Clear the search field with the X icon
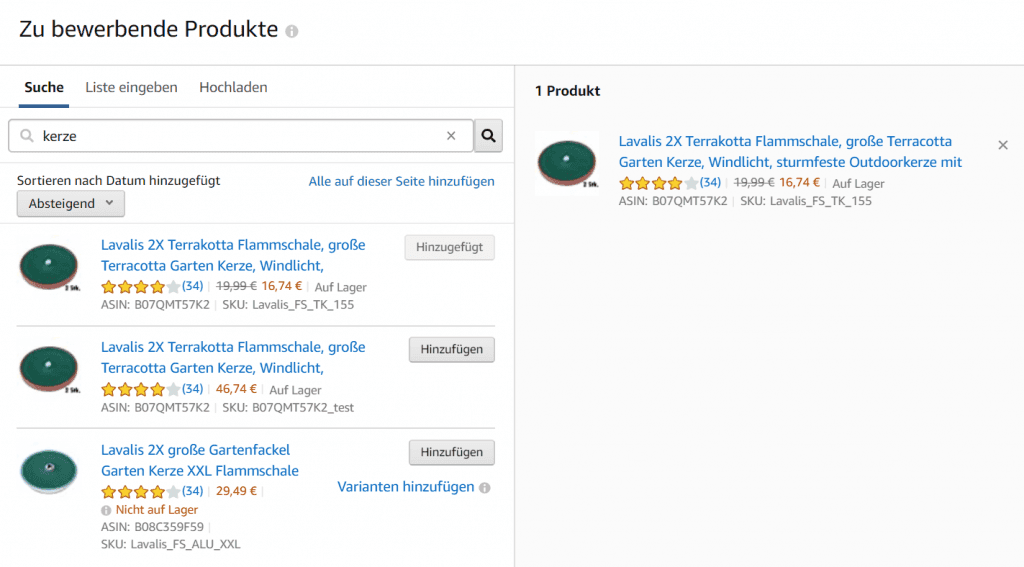Screen dimensions: 1024x567 click(x=451, y=136)
